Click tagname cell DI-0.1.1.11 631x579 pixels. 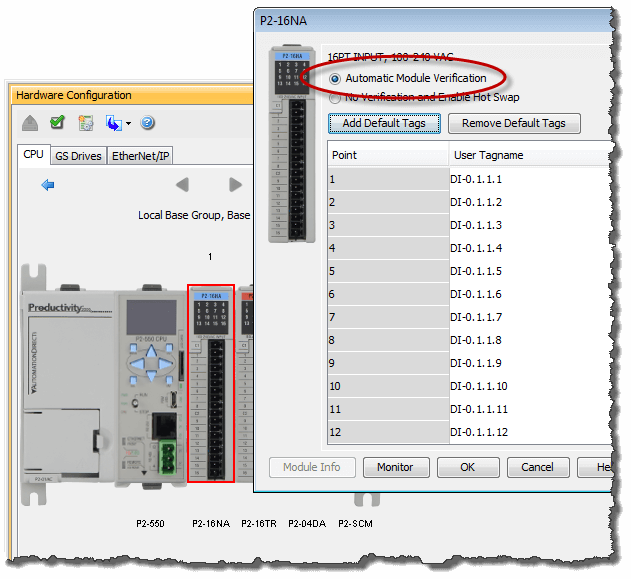point(531,410)
